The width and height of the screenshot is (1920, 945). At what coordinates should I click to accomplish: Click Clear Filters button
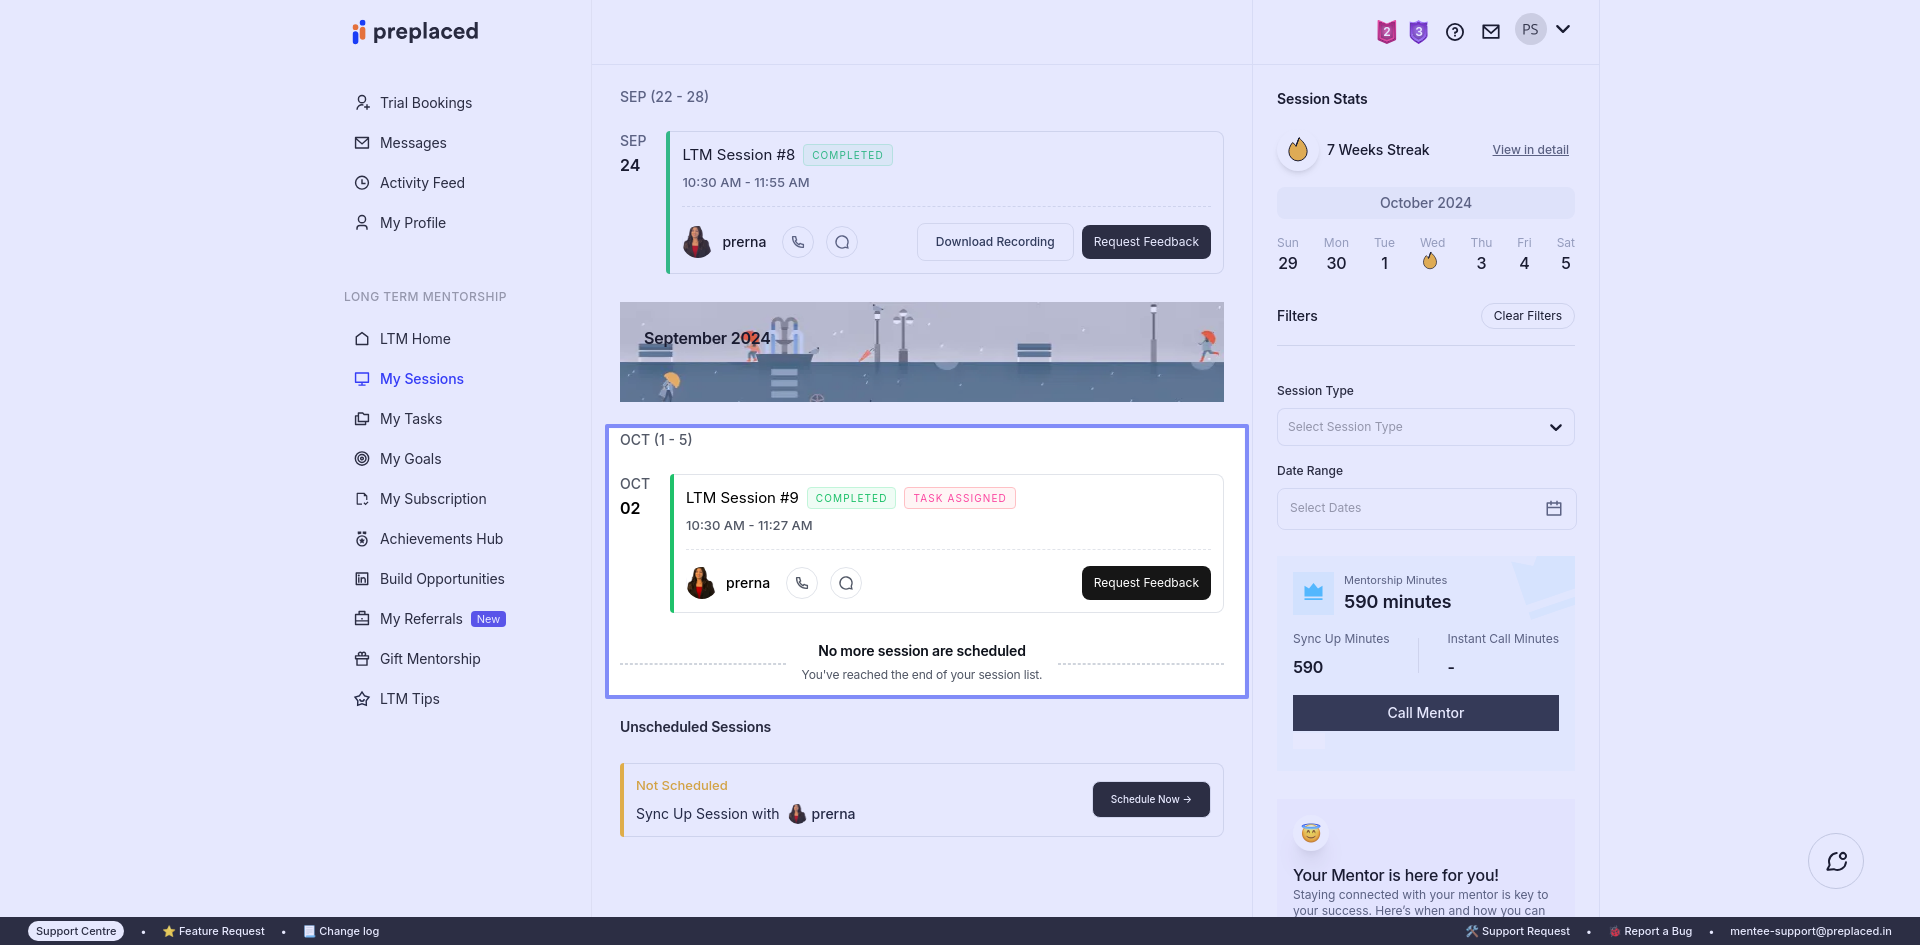tap(1528, 316)
